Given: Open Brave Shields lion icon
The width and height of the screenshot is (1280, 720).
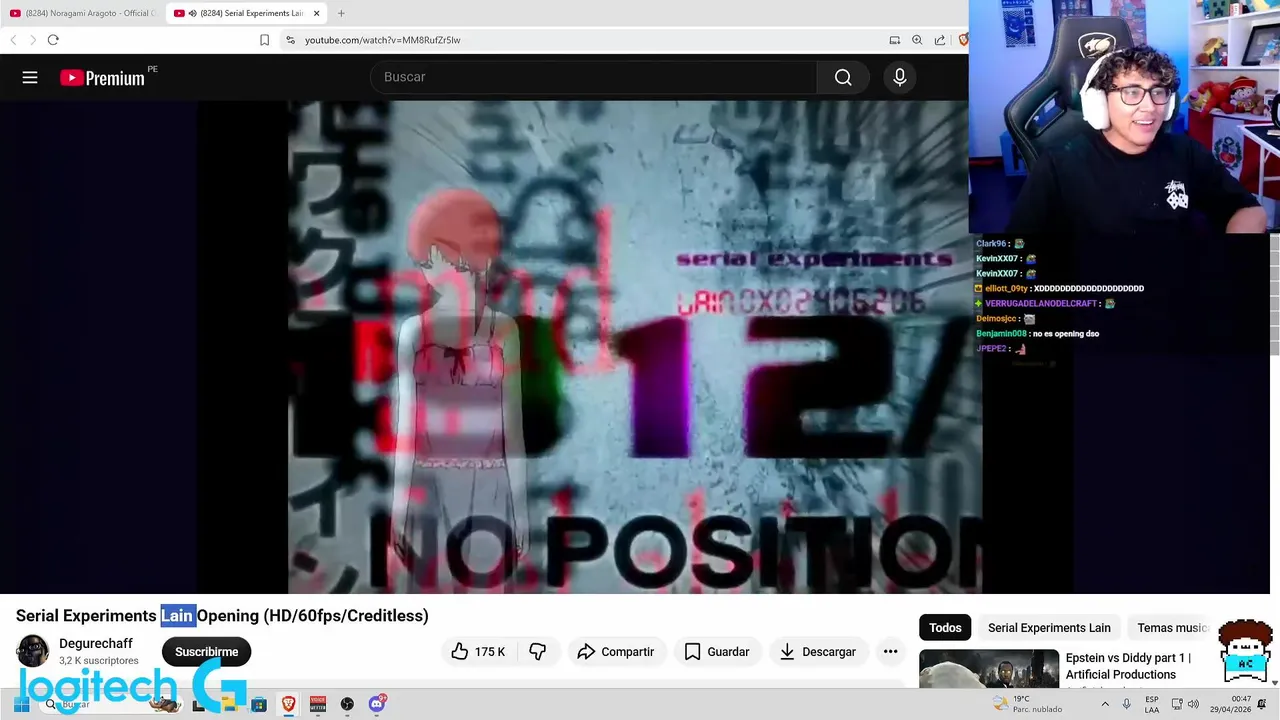Looking at the screenshot, I should (962, 40).
